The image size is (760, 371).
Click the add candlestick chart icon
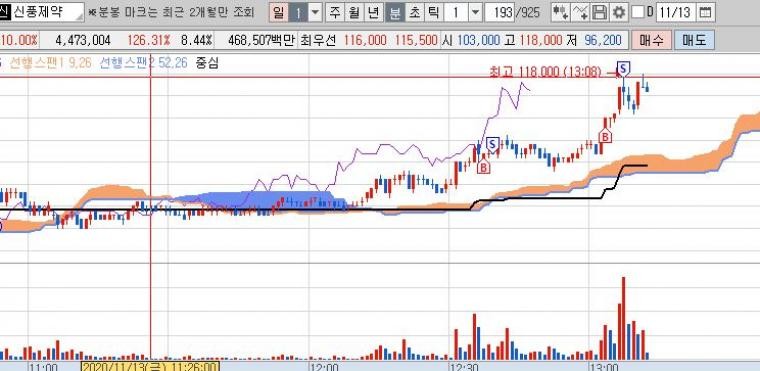click(561, 12)
